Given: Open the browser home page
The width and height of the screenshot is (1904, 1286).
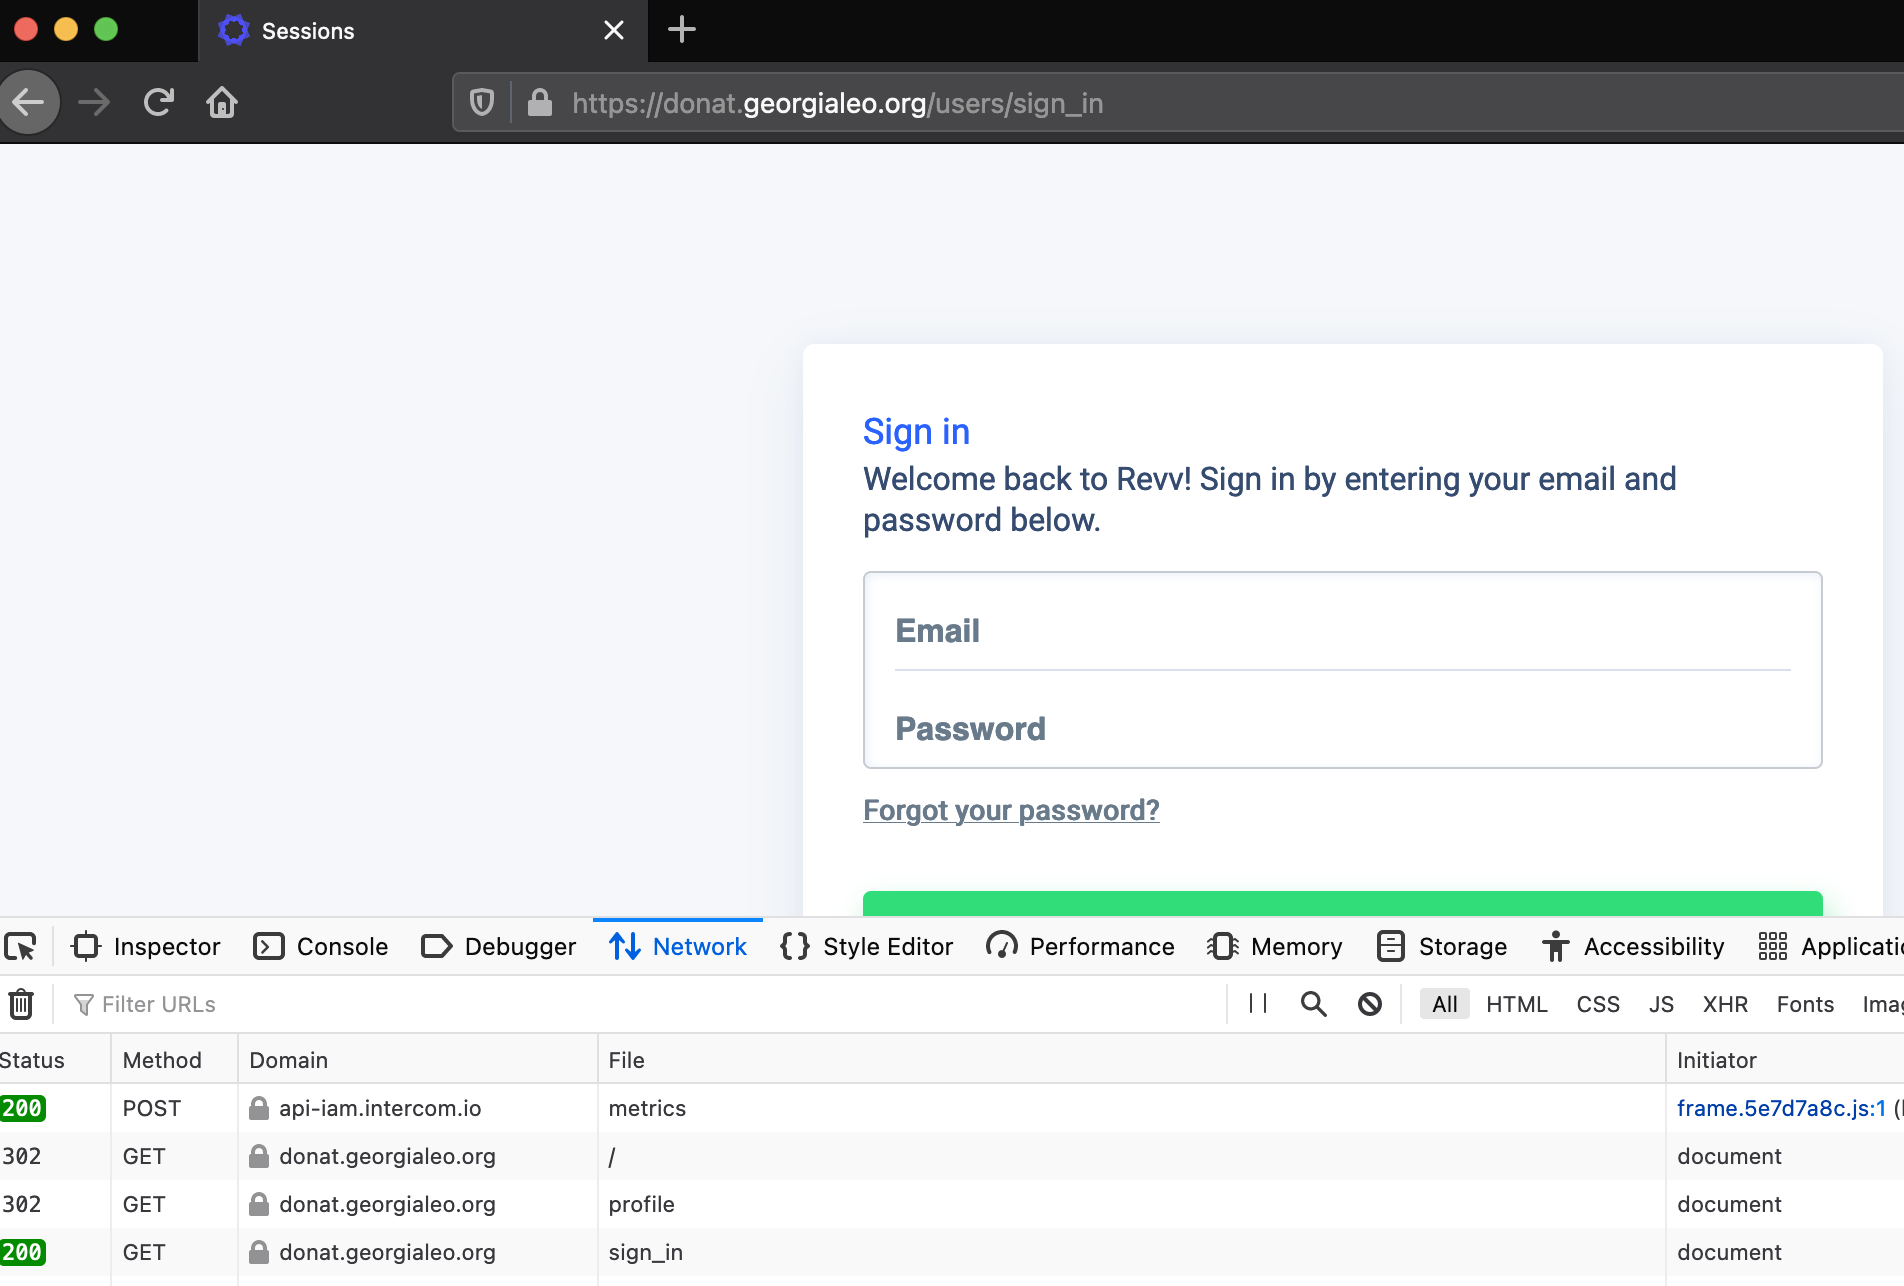Looking at the screenshot, I should tap(222, 102).
